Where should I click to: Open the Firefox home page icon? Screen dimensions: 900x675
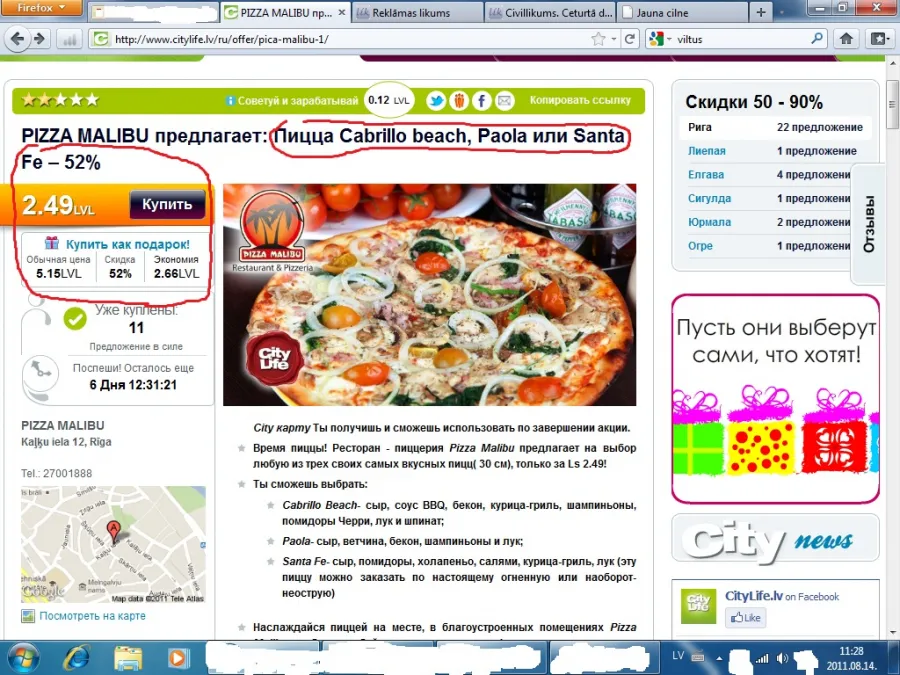click(x=846, y=39)
